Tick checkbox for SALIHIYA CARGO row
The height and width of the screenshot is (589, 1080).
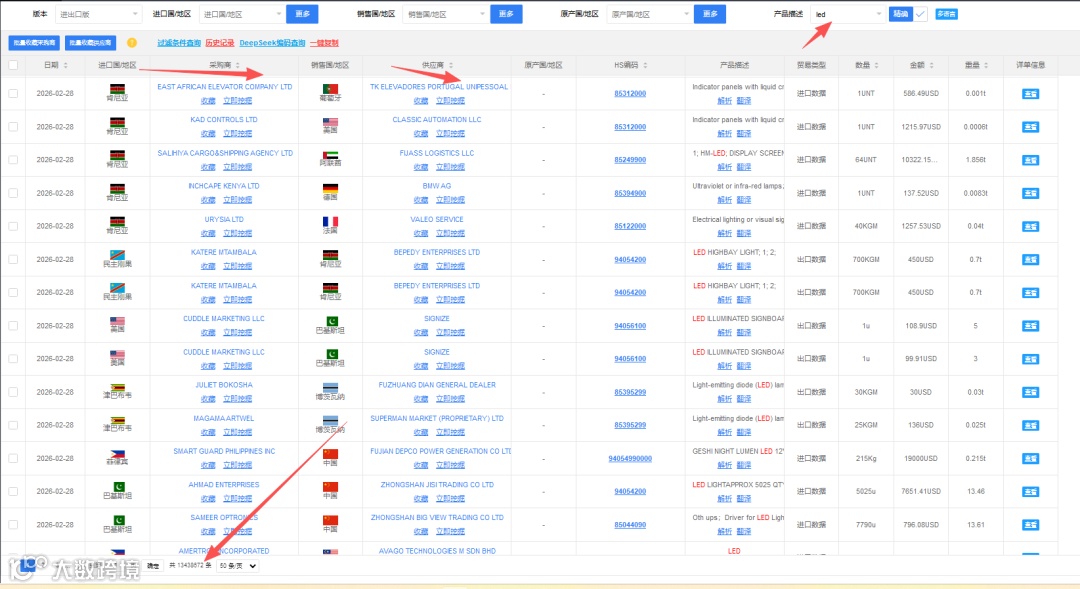coord(13,160)
